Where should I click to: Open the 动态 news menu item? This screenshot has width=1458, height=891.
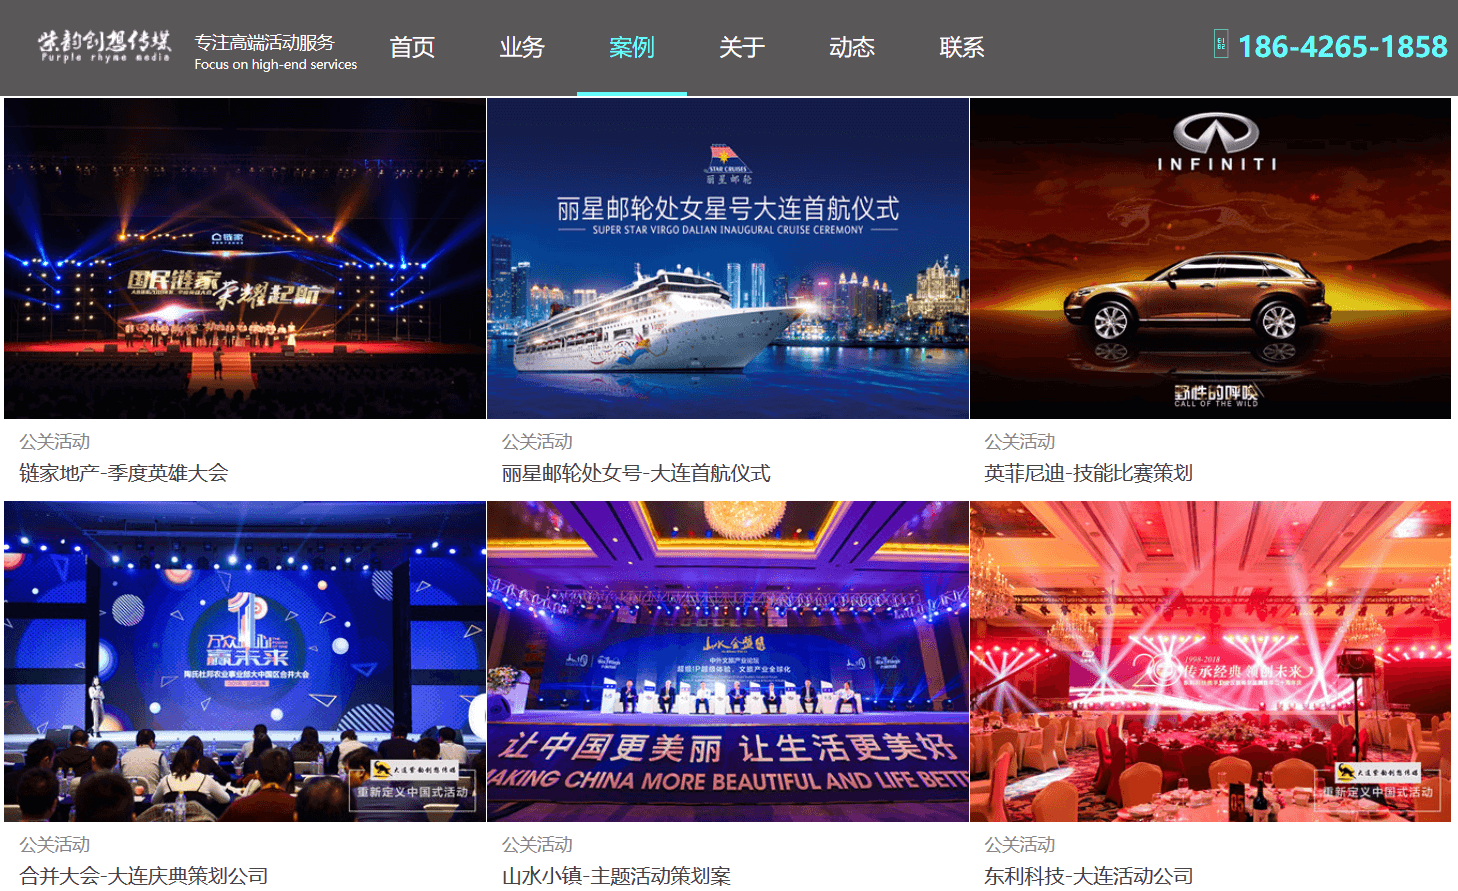tap(852, 47)
